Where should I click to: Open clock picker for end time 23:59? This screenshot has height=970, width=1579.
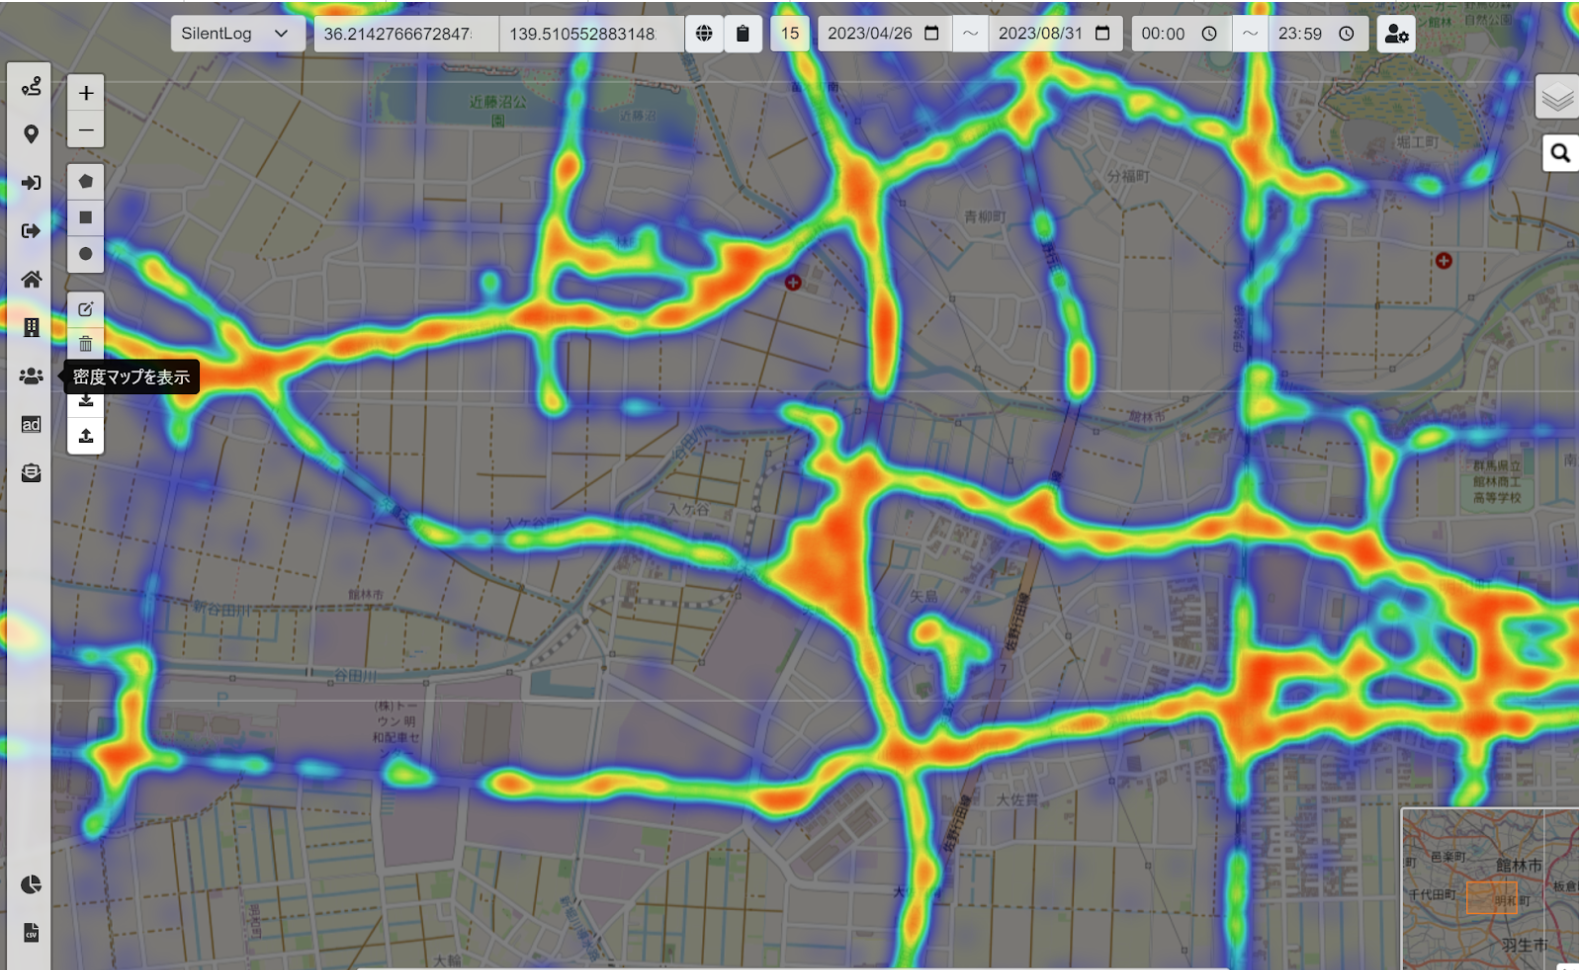click(1346, 33)
